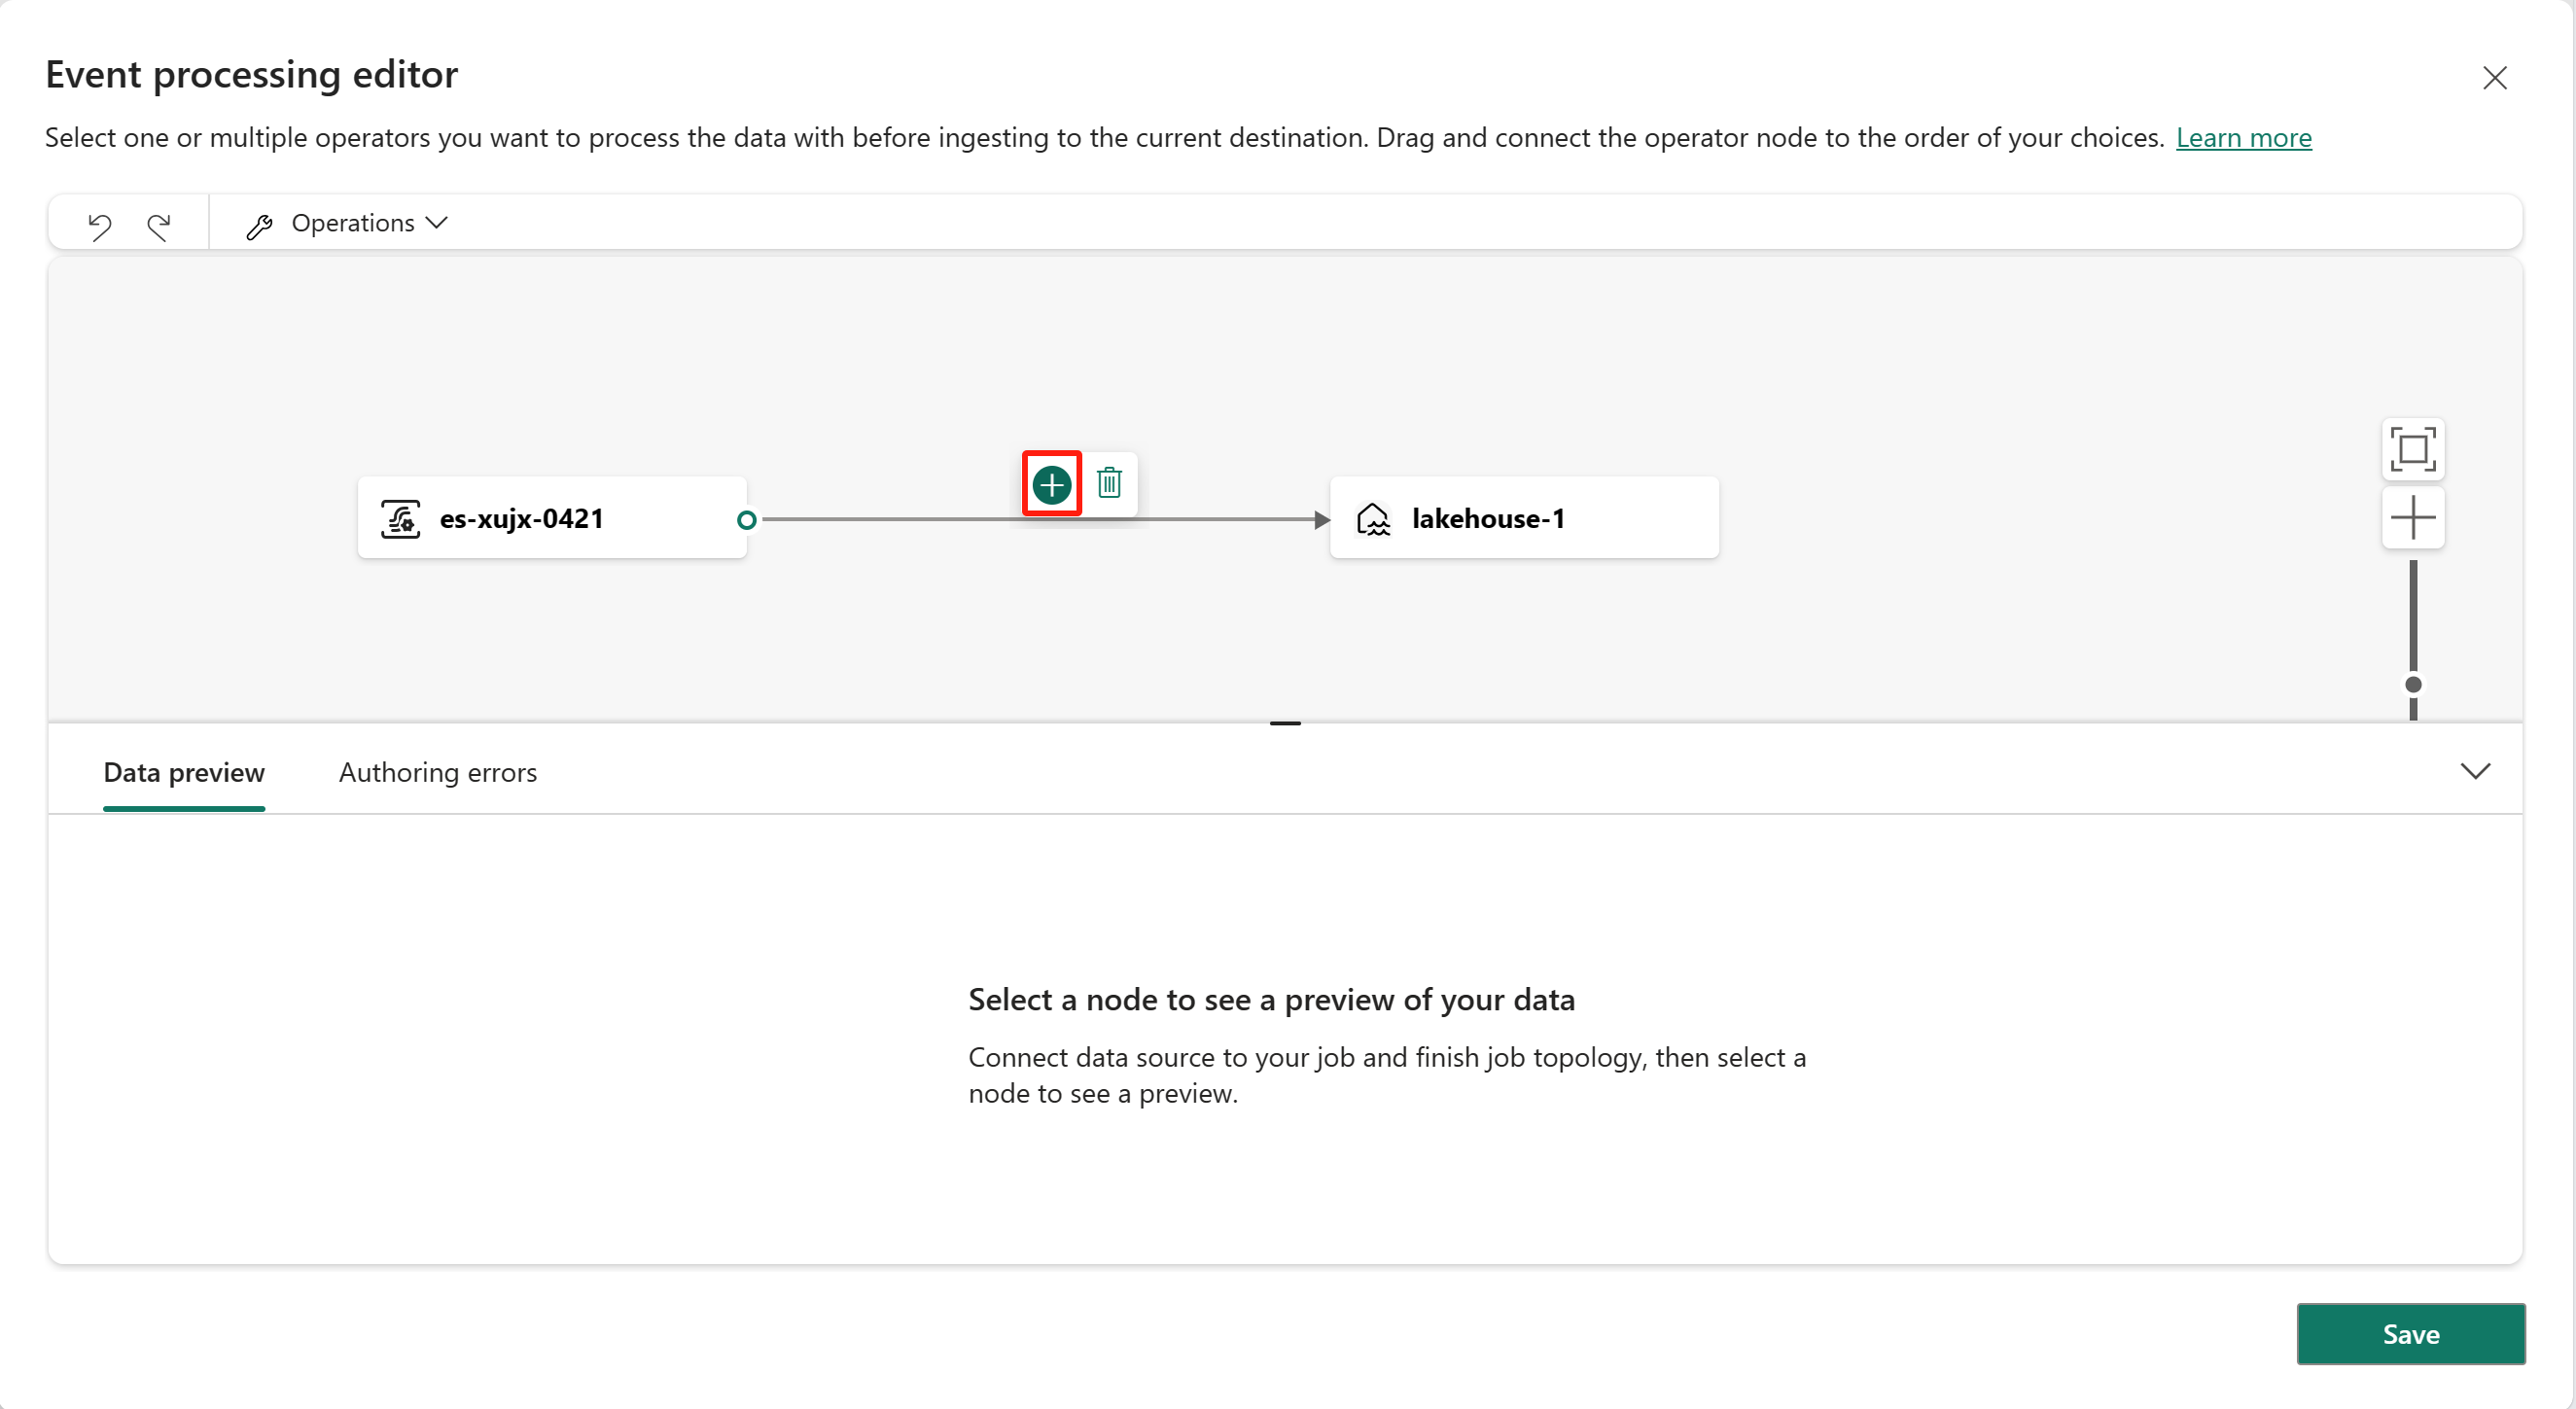Select the Data preview tab

(x=186, y=772)
